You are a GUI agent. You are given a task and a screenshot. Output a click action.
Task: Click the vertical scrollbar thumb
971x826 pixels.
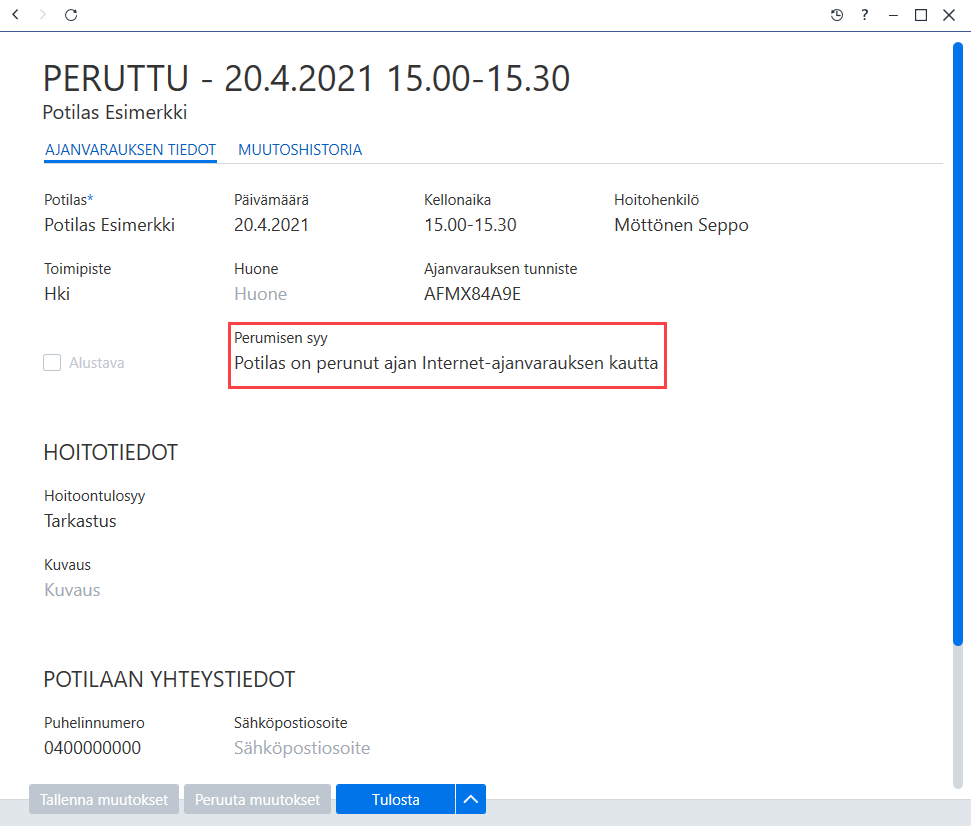(x=957, y=344)
